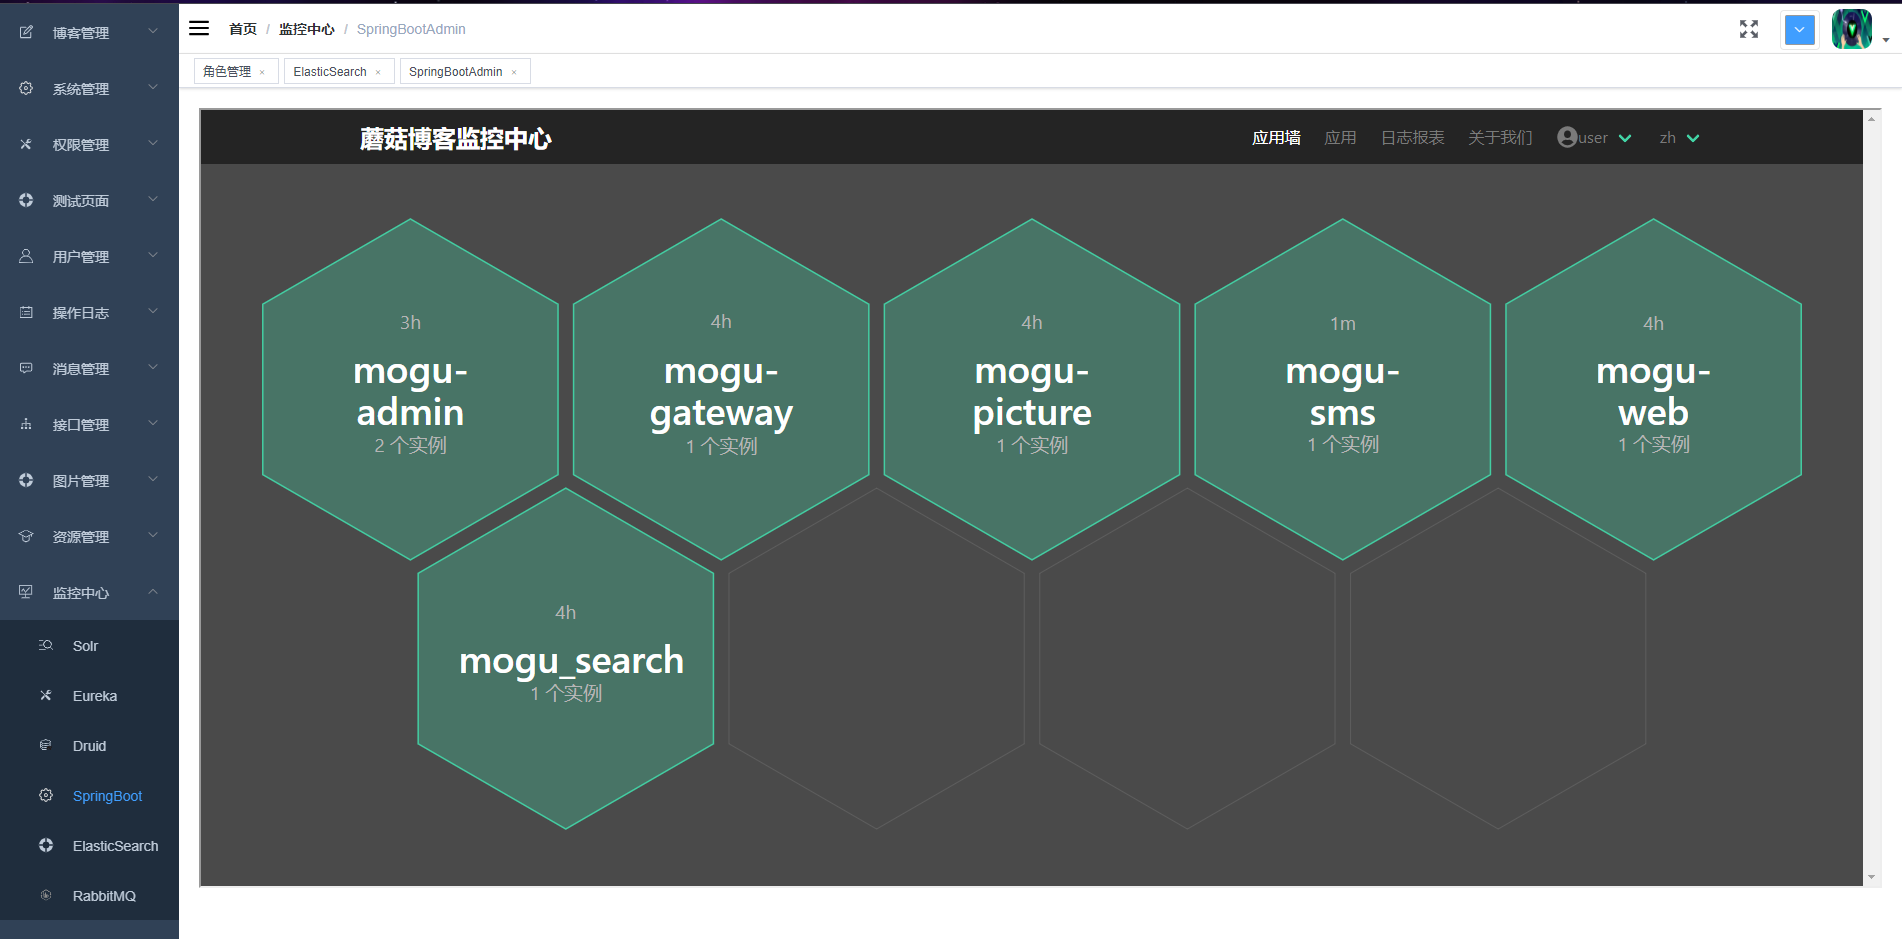Open the Druid submenu item
The height and width of the screenshot is (939, 1902).
(x=89, y=745)
